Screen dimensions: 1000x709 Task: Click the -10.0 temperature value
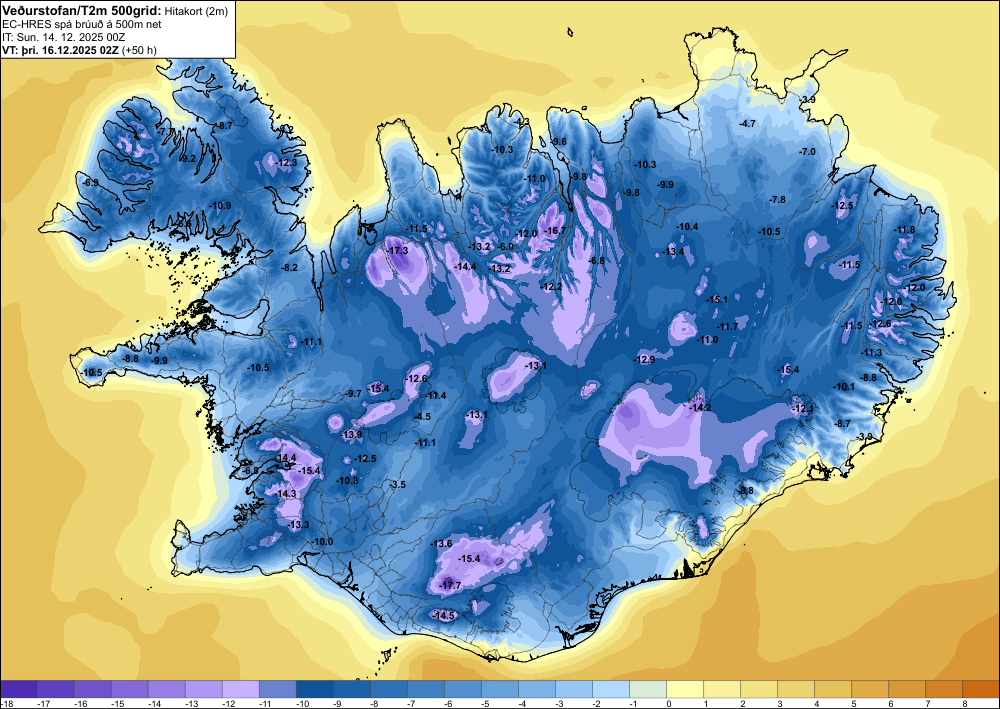click(x=323, y=542)
